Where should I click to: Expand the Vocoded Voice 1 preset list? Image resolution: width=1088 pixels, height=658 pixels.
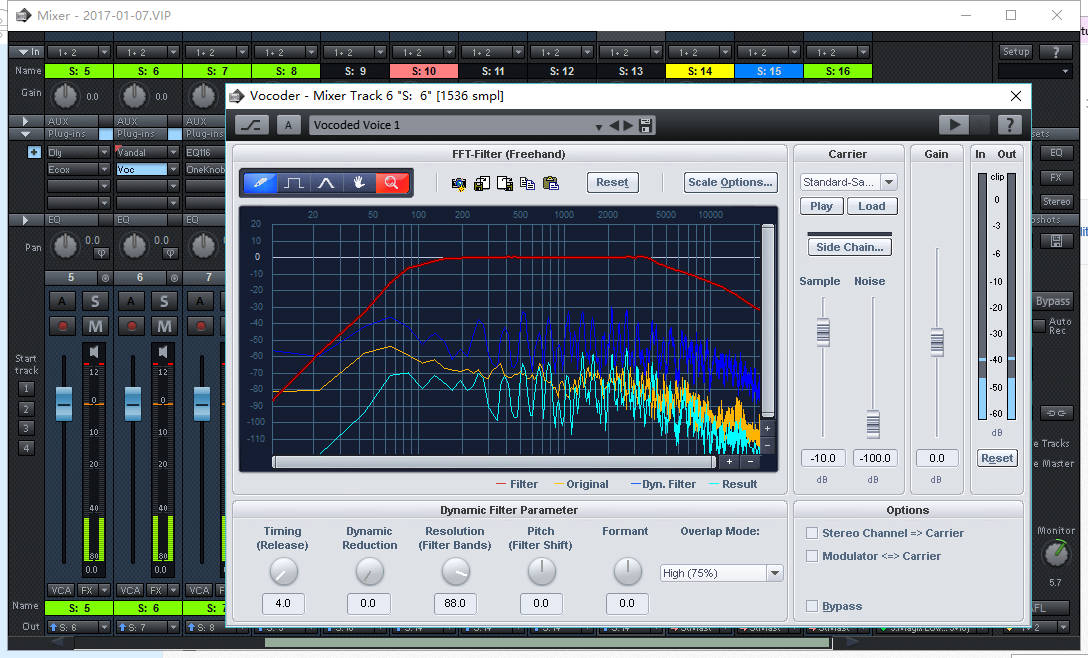(599, 126)
